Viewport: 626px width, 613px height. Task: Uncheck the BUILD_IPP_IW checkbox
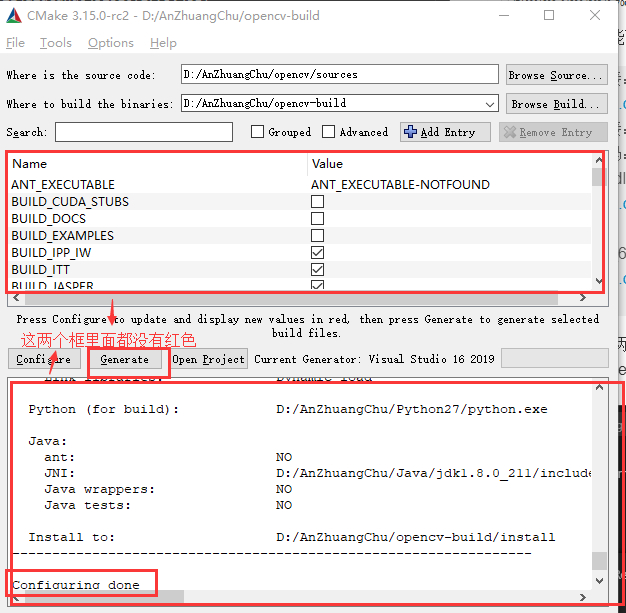[317, 253]
